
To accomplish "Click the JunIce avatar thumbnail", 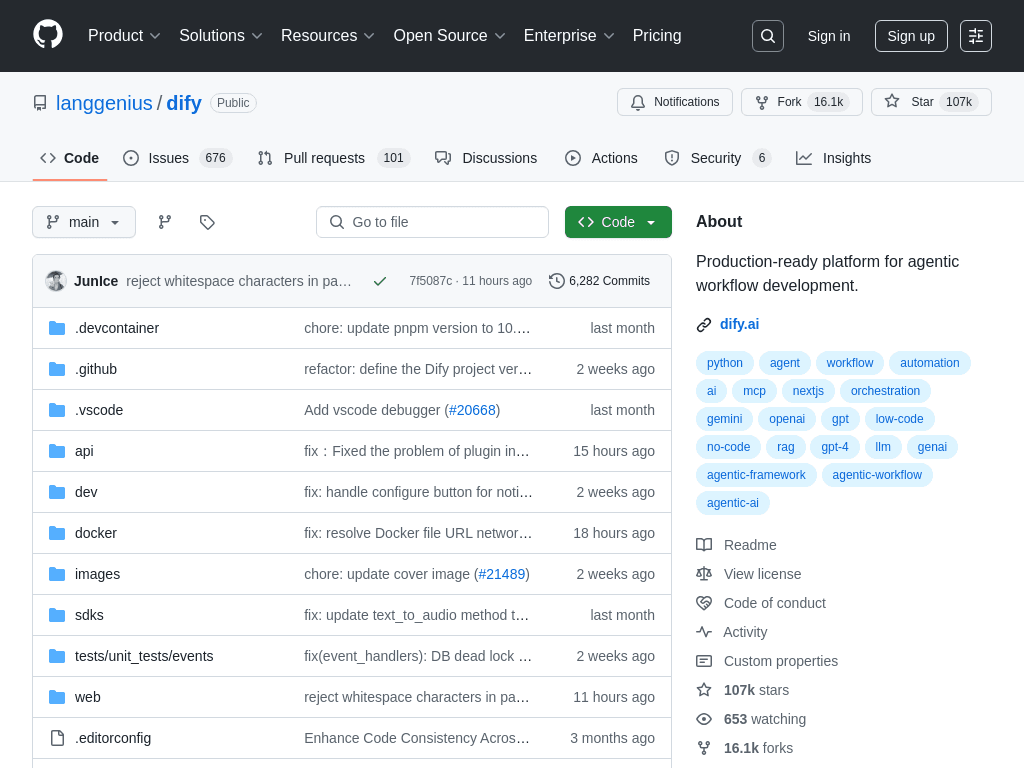I will click(56, 281).
